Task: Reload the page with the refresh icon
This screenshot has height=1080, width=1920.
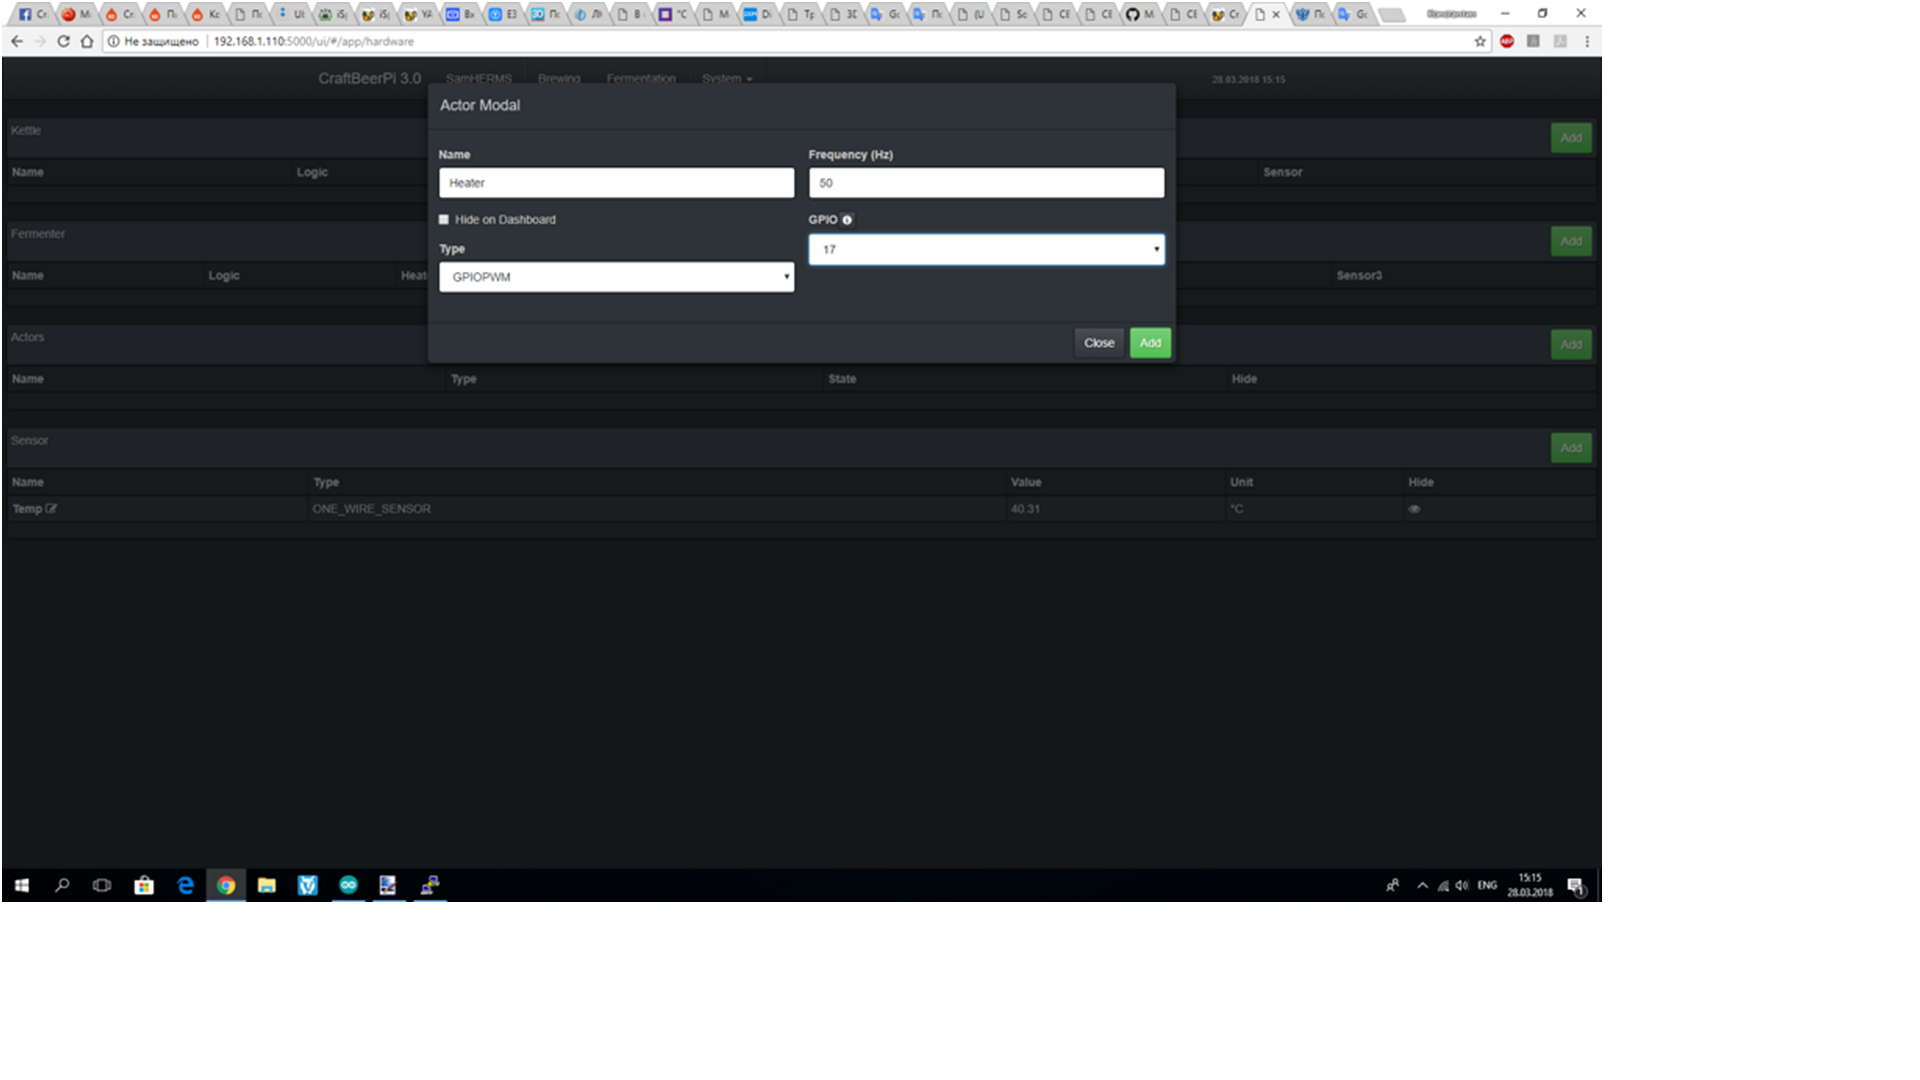Action: (x=63, y=41)
